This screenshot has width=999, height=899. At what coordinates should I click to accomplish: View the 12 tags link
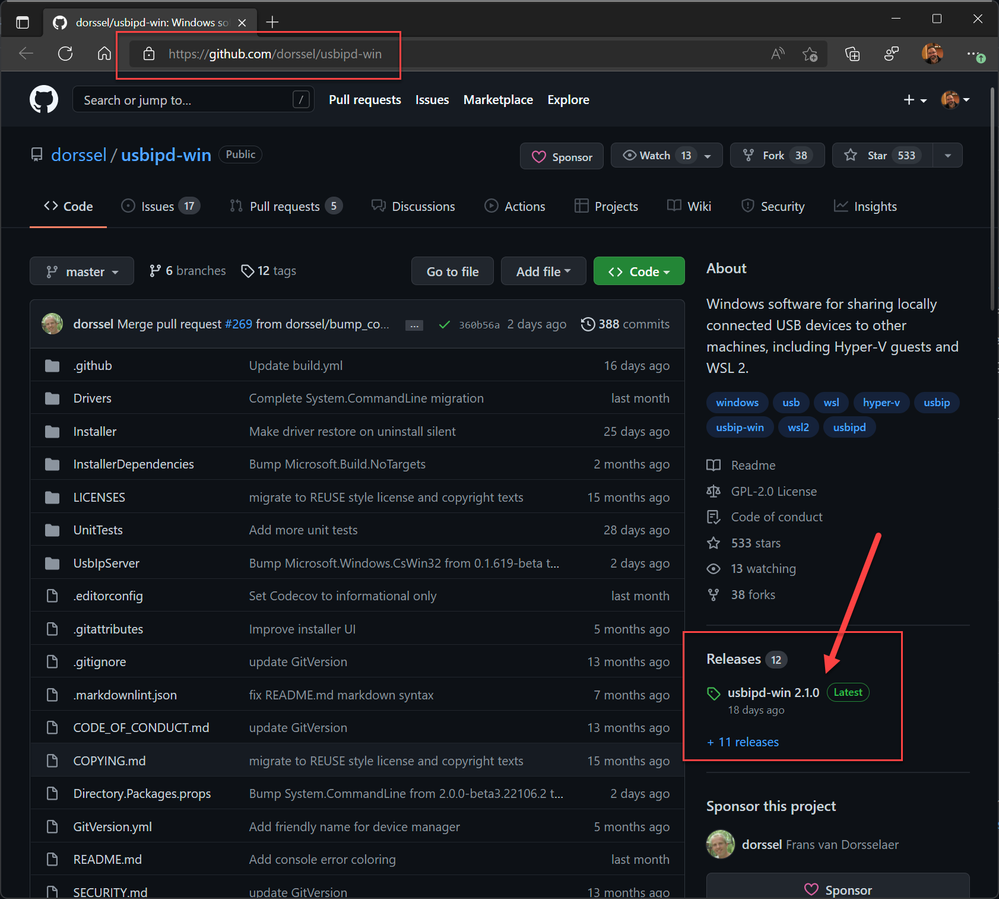click(268, 271)
